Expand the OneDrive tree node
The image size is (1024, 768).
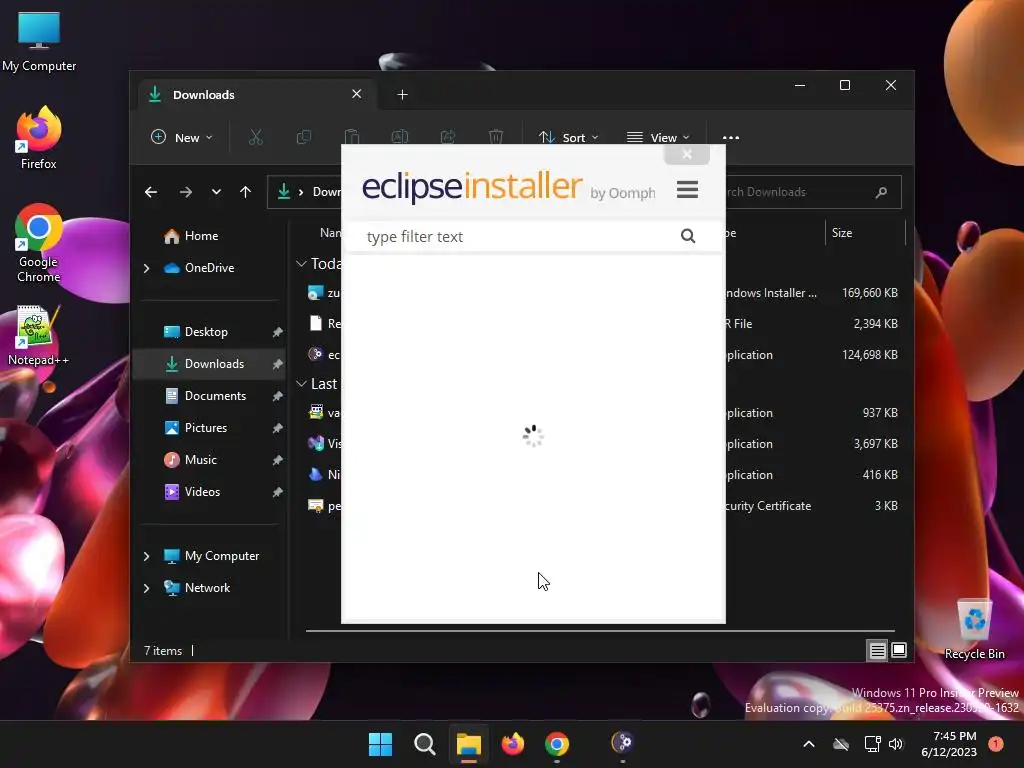(146, 268)
